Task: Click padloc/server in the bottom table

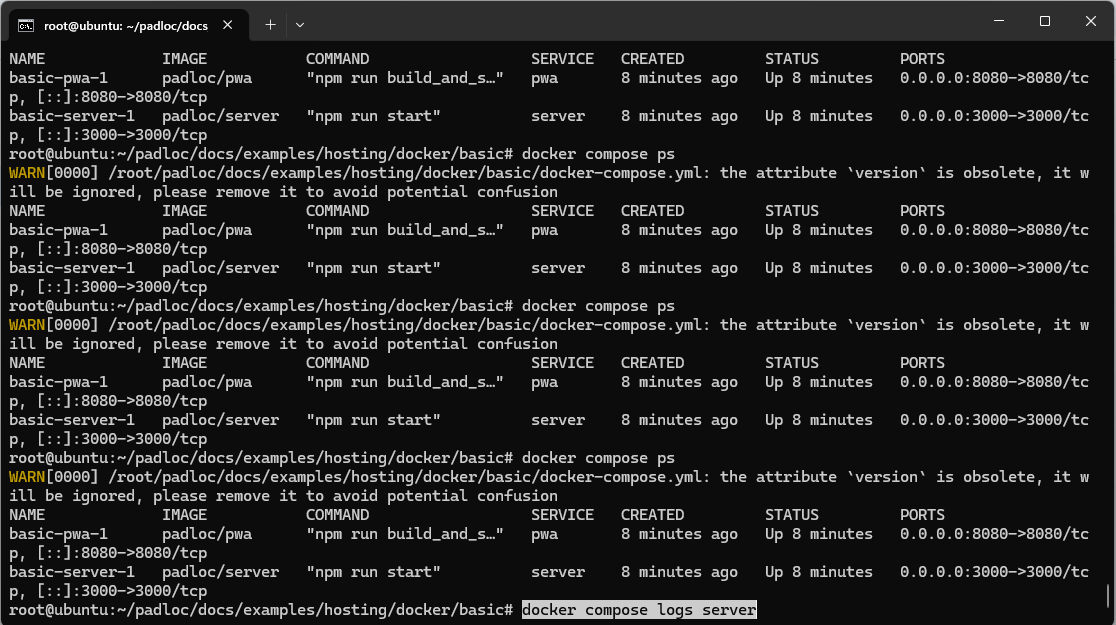Action: click(221, 572)
